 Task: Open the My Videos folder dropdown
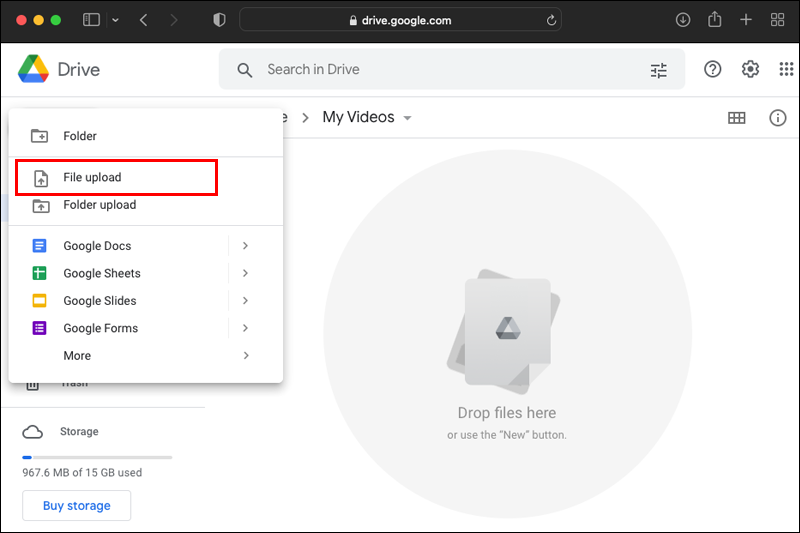[x=407, y=118]
